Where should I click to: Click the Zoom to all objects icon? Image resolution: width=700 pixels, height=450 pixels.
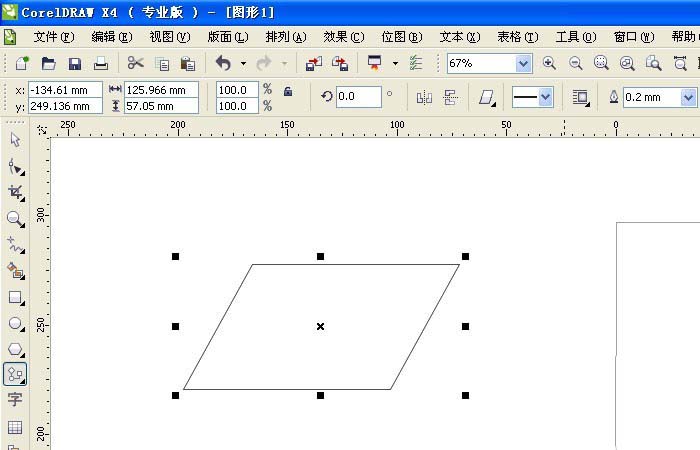pyautogui.click(x=627, y=63)
